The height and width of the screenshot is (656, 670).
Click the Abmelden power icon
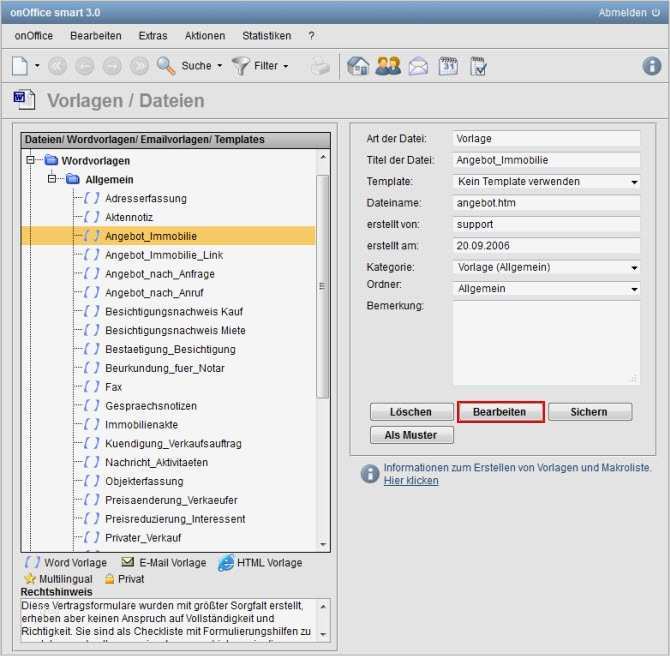(655, 12)
